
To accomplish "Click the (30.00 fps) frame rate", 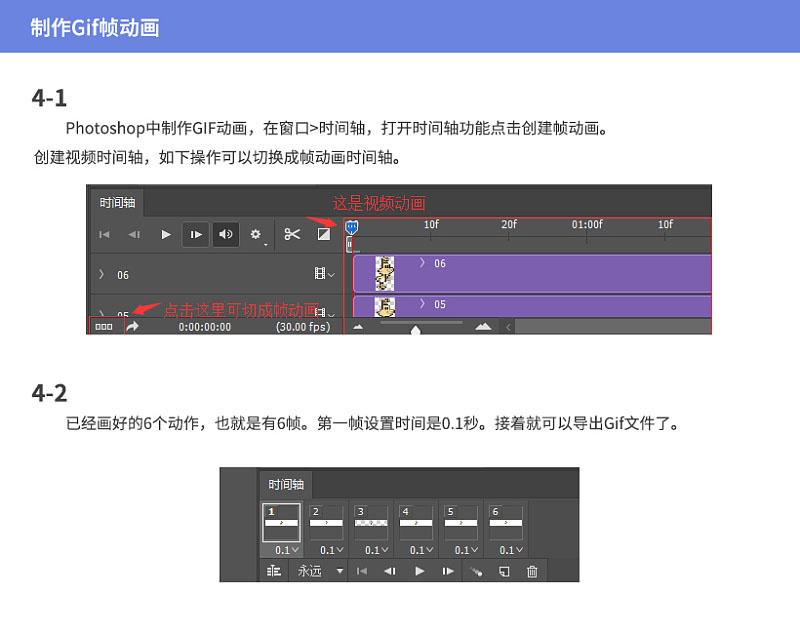I will pyautogui.click(x=303, y=327).
